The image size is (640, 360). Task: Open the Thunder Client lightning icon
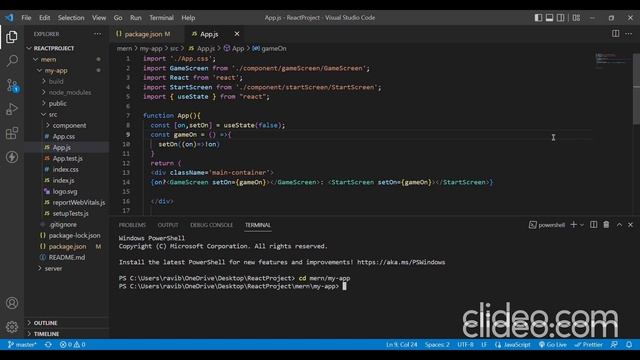pos(12,157)
